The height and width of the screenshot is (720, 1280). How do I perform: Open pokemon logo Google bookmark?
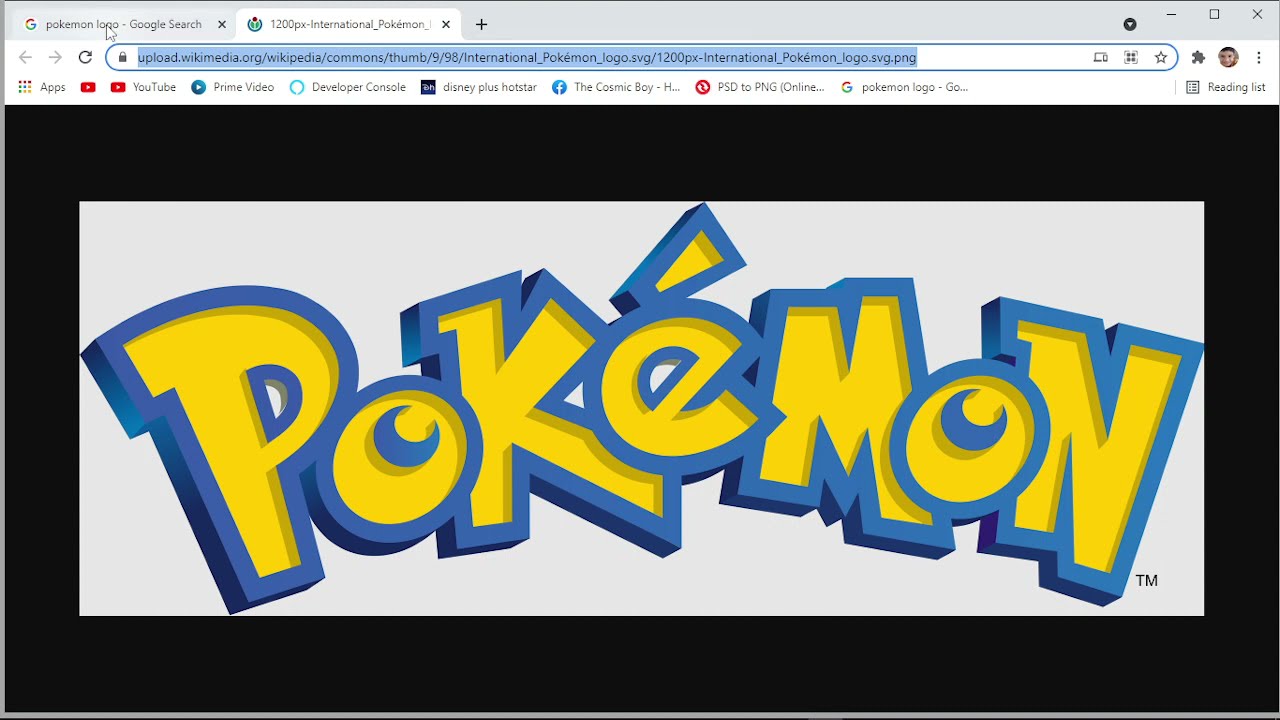click(x=904, y=87)
